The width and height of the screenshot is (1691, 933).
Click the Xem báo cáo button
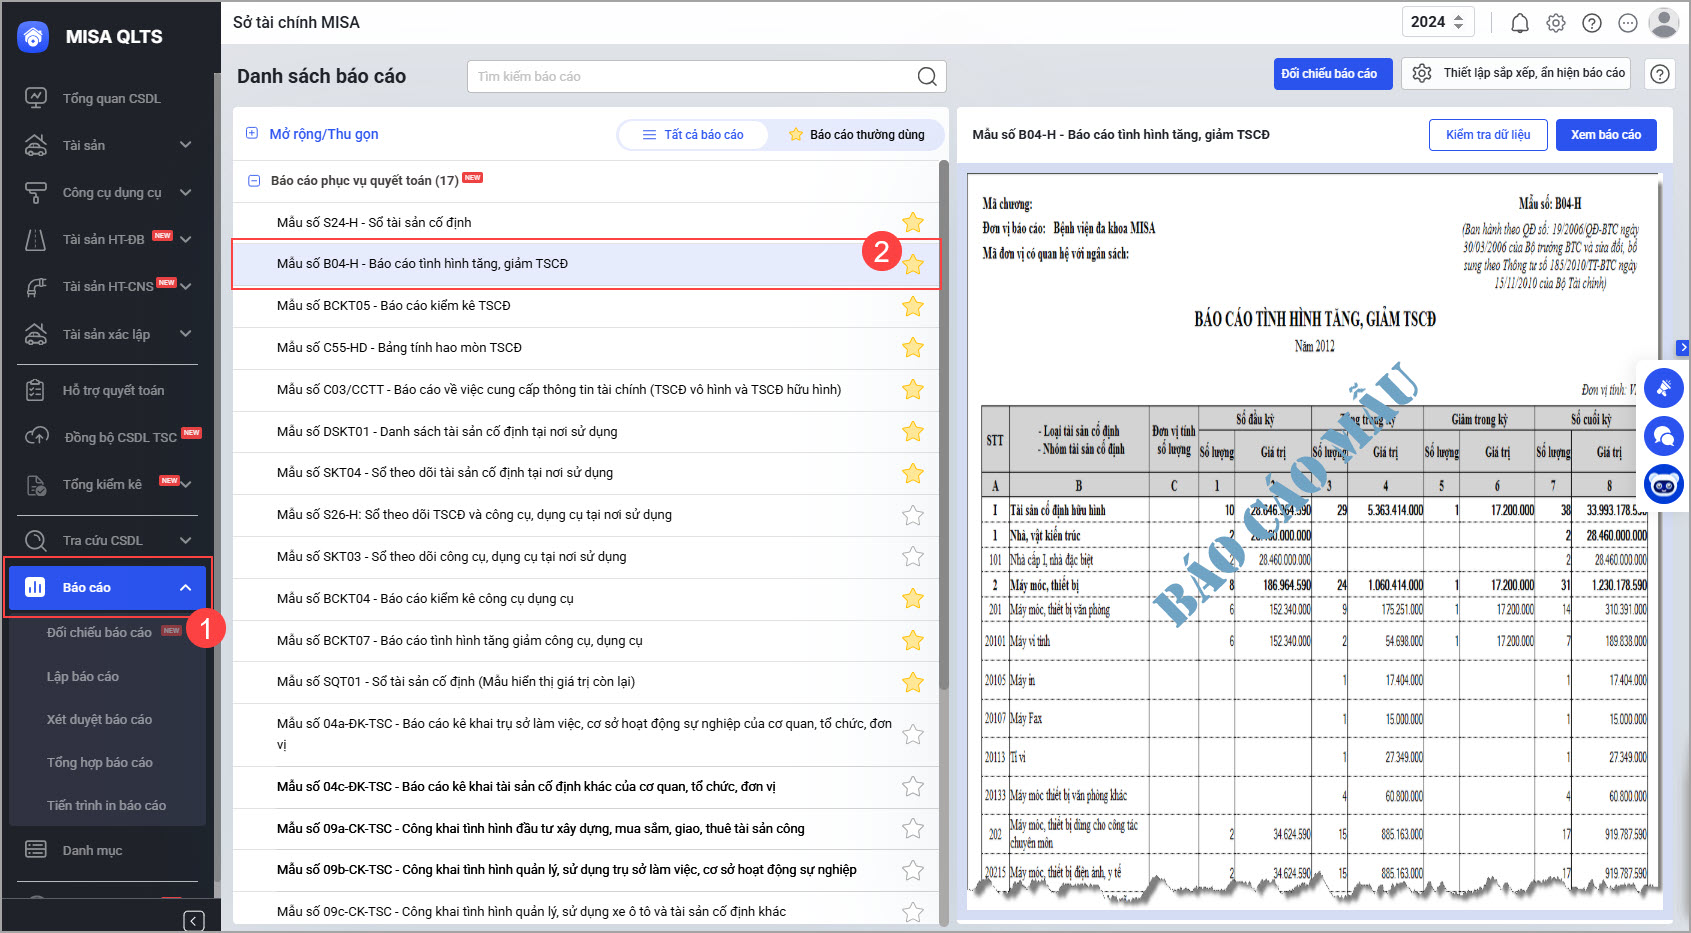(1605, 135)
